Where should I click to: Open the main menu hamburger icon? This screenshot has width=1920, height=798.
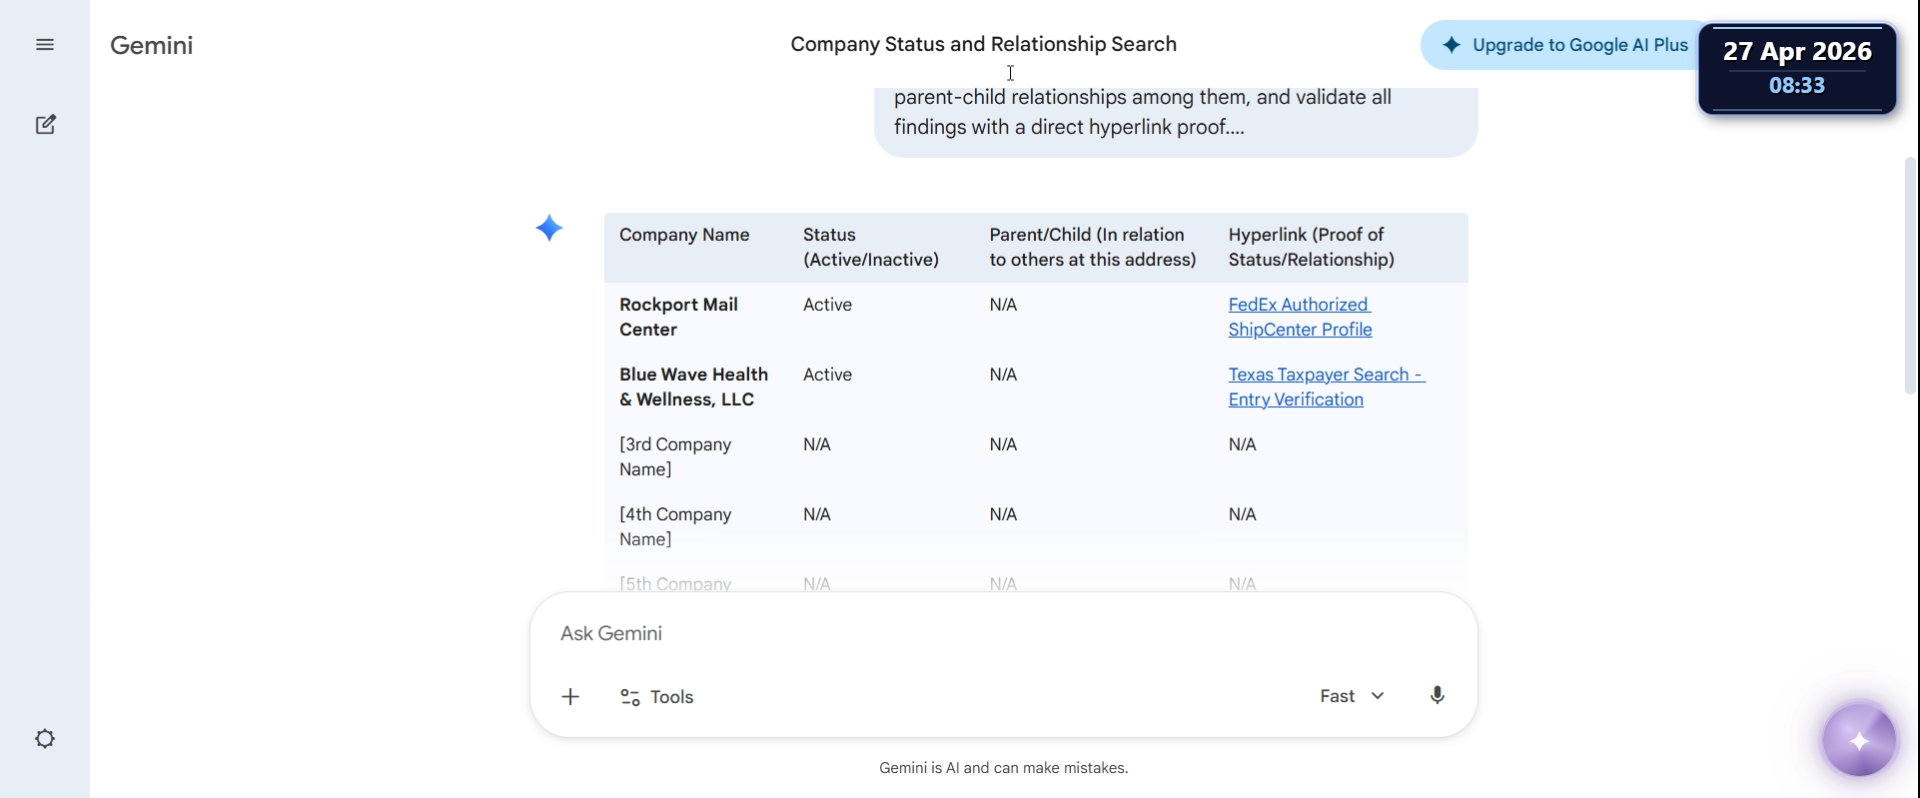click(45, 45)
